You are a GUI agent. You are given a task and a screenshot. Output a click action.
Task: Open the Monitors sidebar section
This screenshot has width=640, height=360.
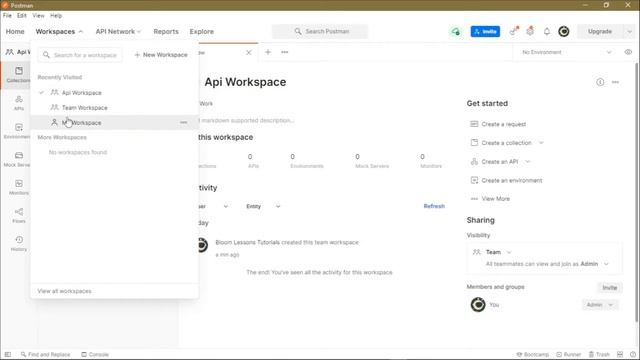click(x=18, y=187)
